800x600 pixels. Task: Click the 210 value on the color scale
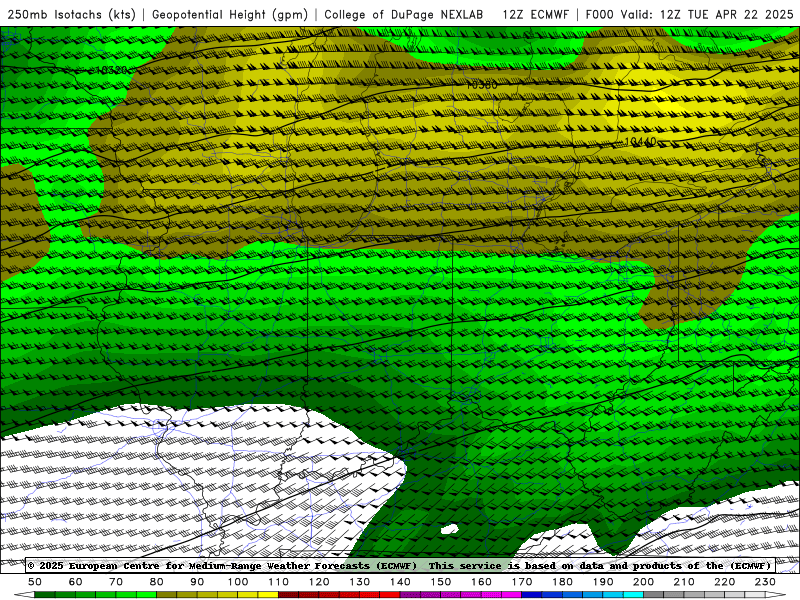(684, 582)
